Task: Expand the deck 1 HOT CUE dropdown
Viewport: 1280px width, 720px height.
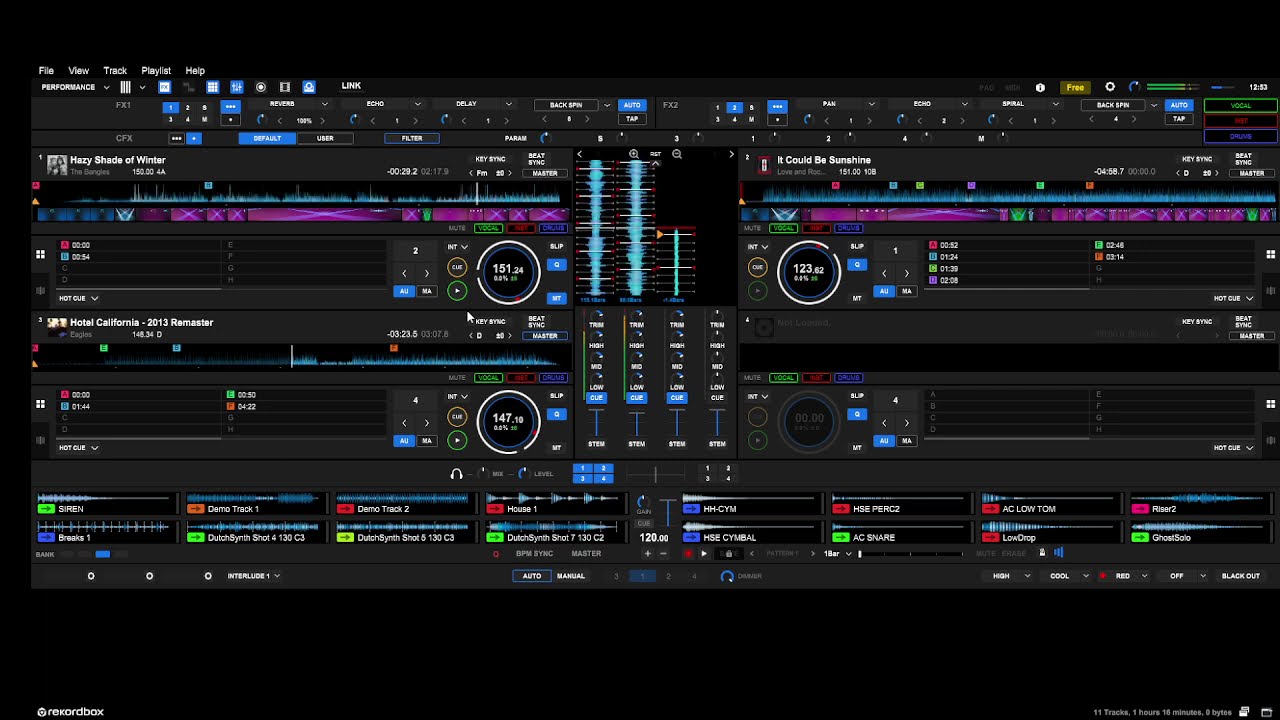Action: click(79, 298)
